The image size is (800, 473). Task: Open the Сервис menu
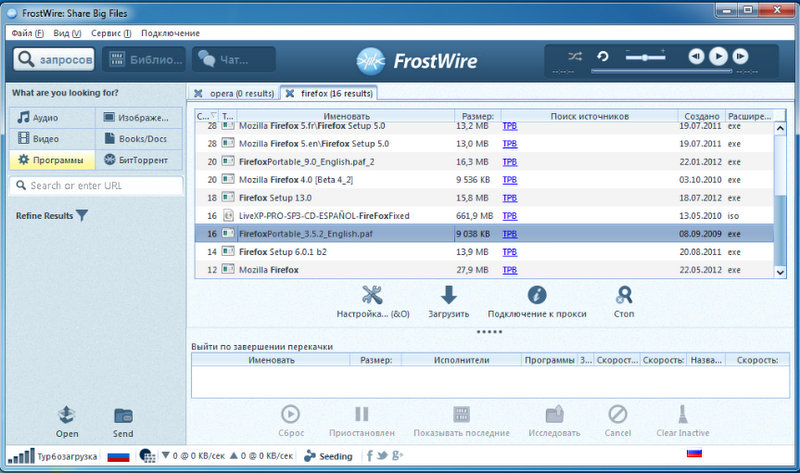tap(111, 33)
